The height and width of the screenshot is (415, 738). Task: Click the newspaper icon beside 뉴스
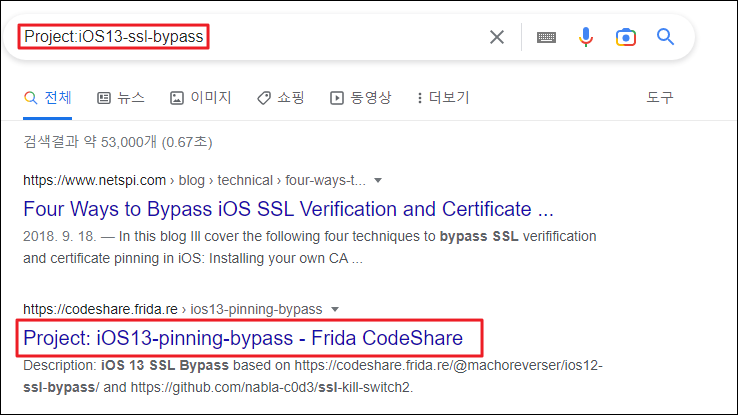coord(104,98)
